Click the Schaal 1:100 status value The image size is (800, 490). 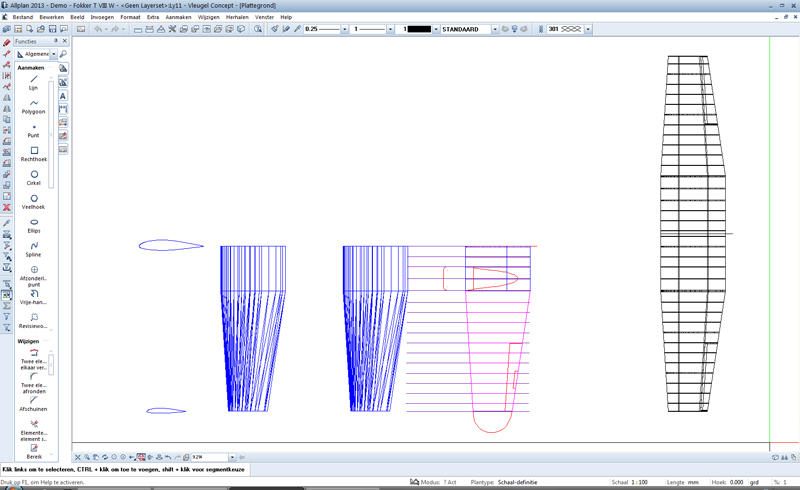click(x=639, y=482)
